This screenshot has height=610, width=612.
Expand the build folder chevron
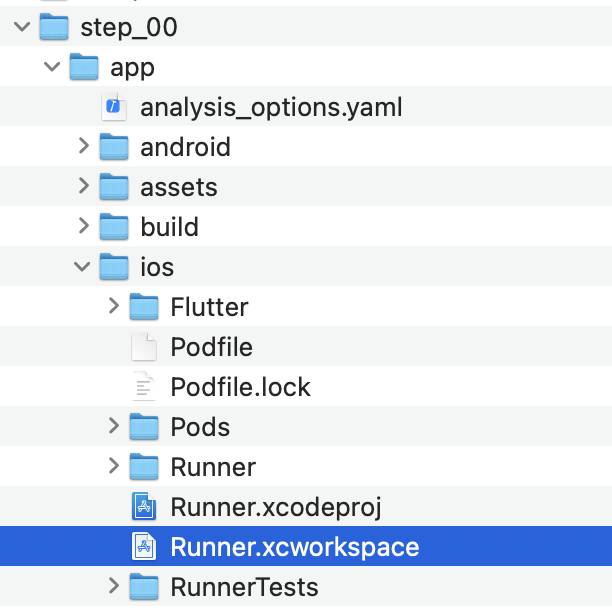point(84,227)
